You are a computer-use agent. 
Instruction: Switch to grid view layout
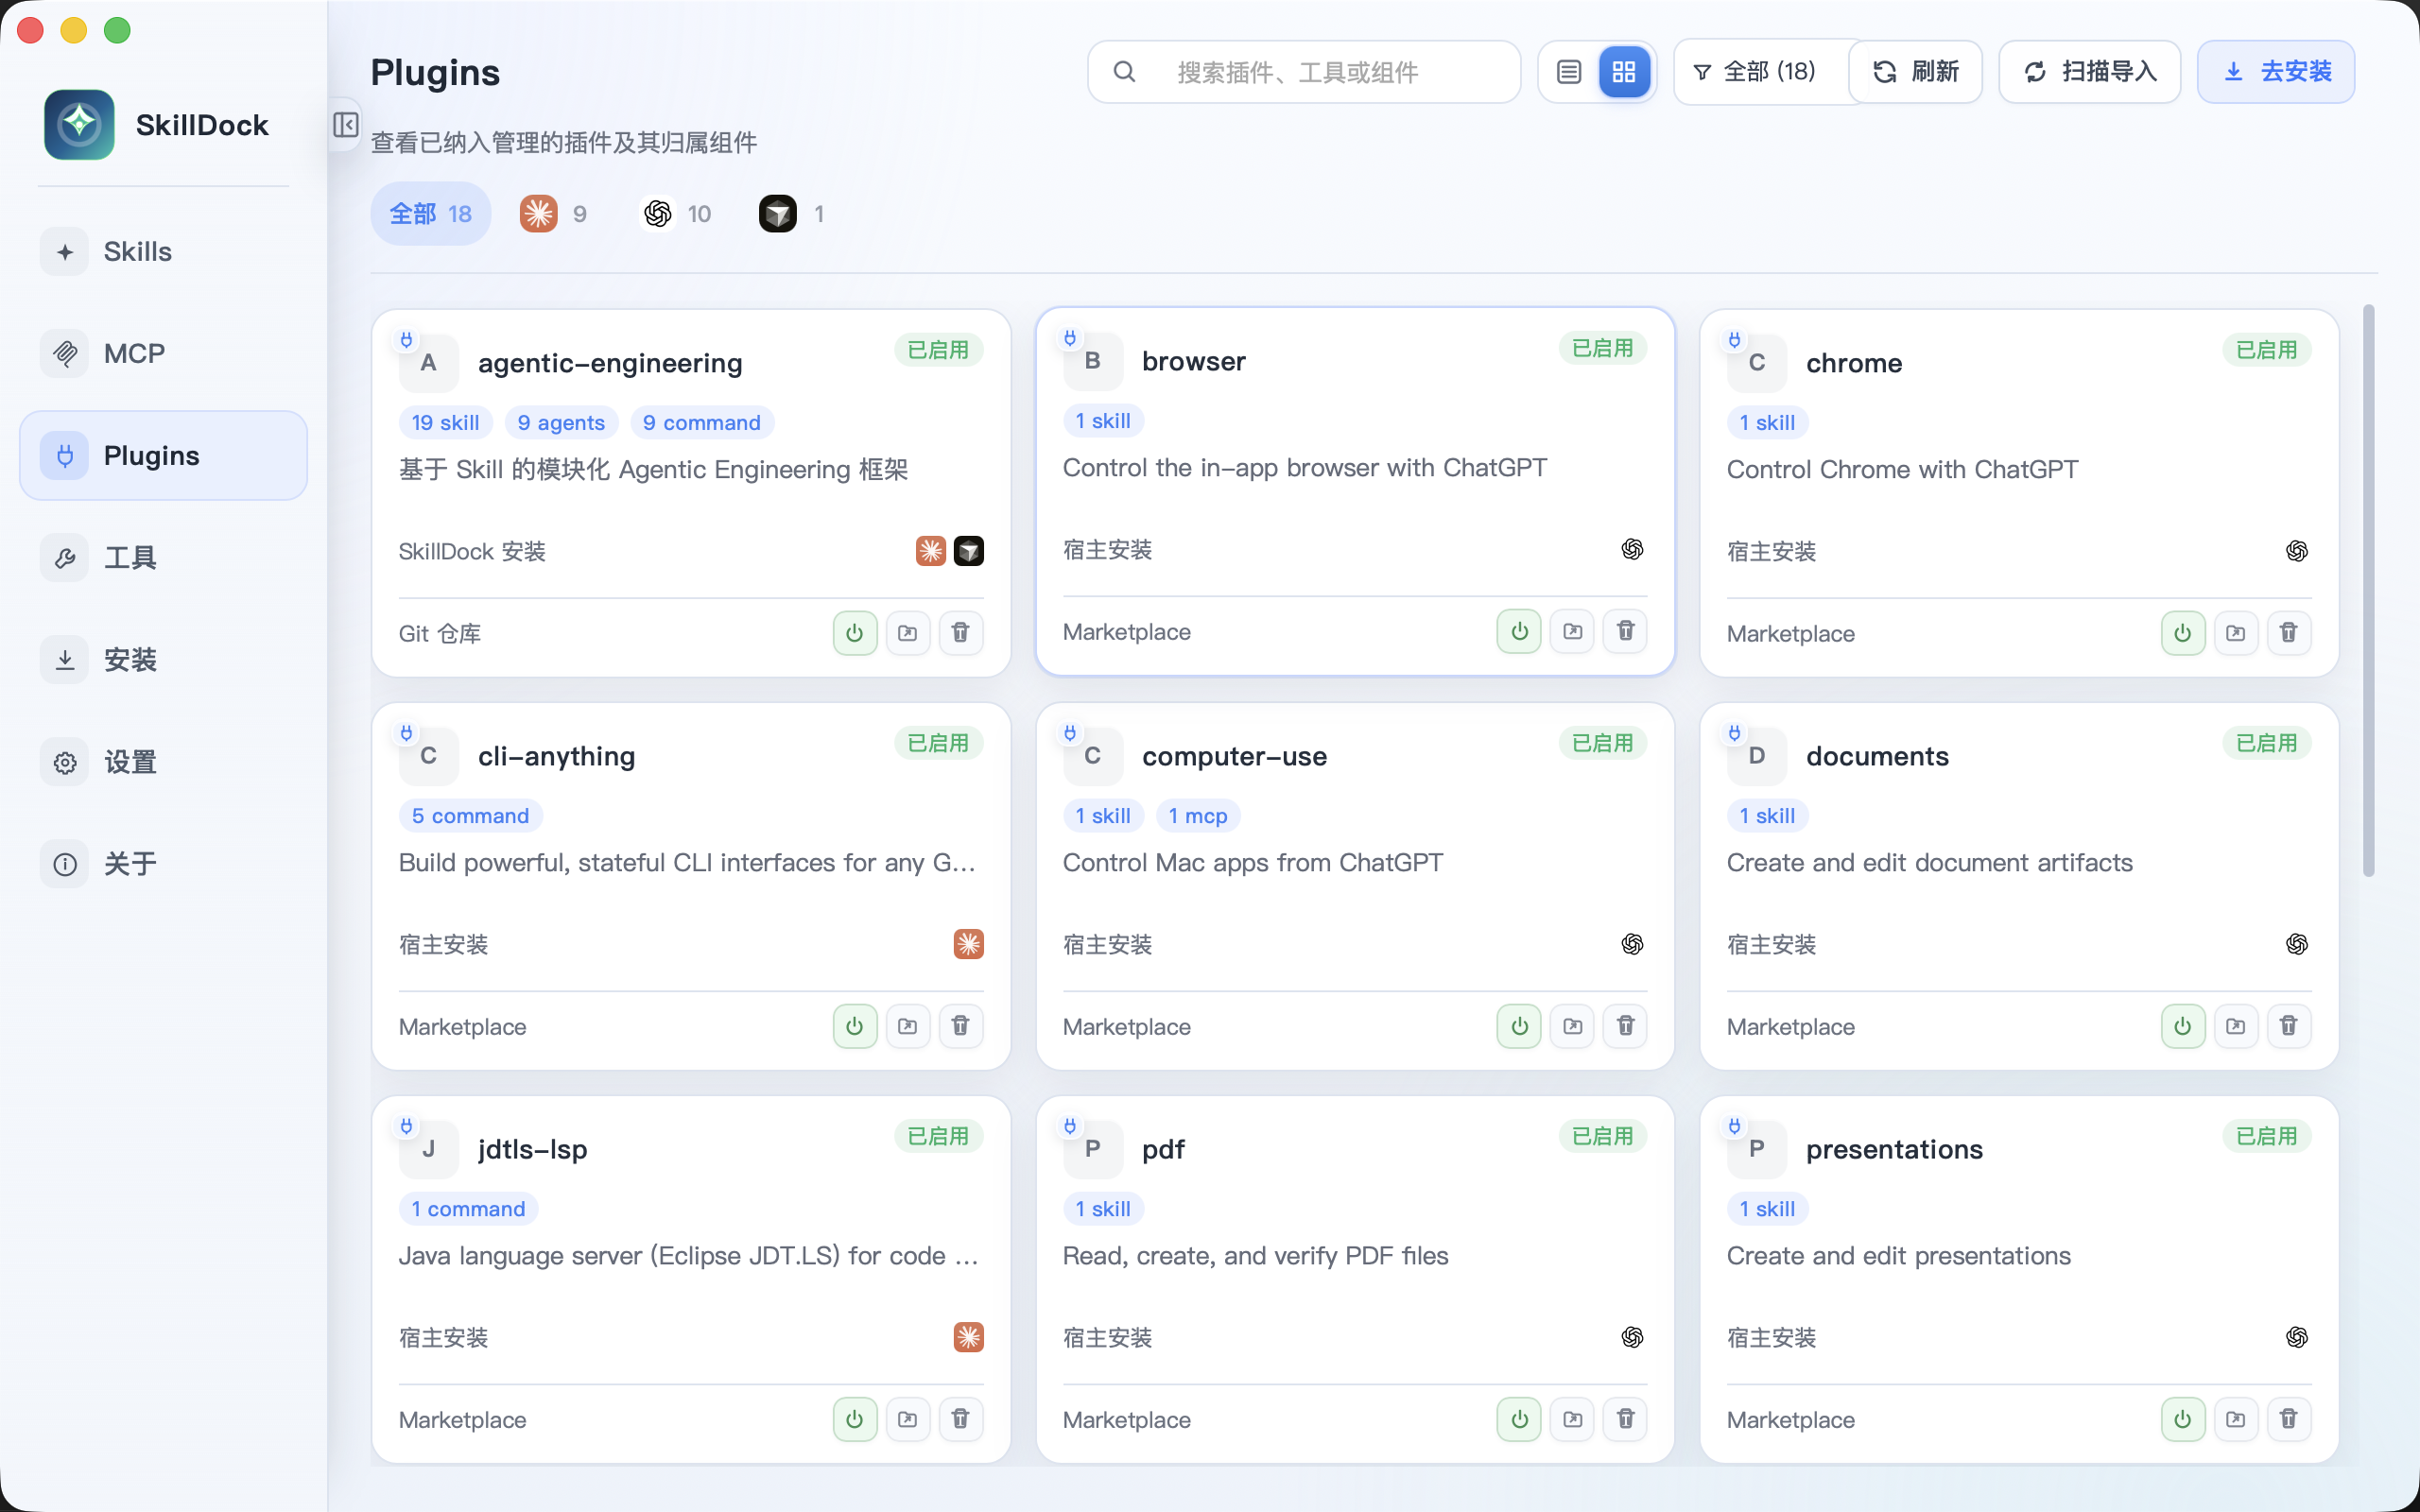pyautogui.click(x=1624, y=72)
